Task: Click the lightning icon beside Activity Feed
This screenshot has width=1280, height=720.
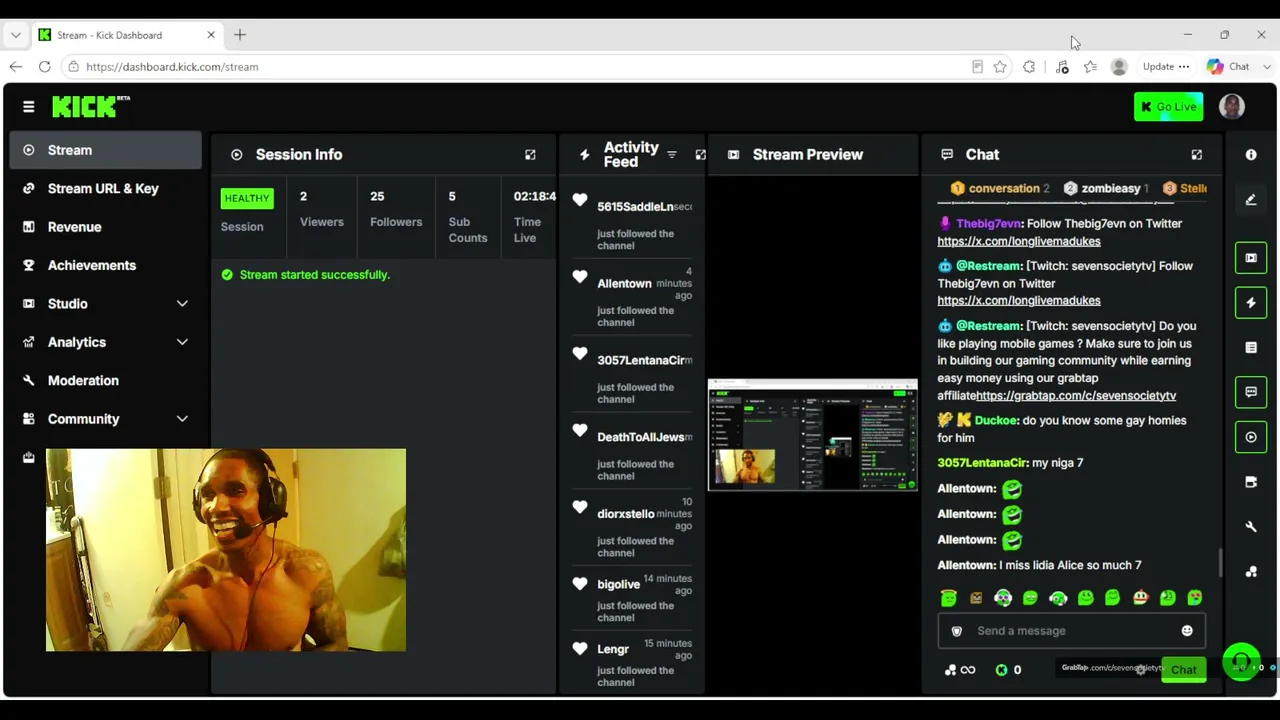Action: pos(585,155)
